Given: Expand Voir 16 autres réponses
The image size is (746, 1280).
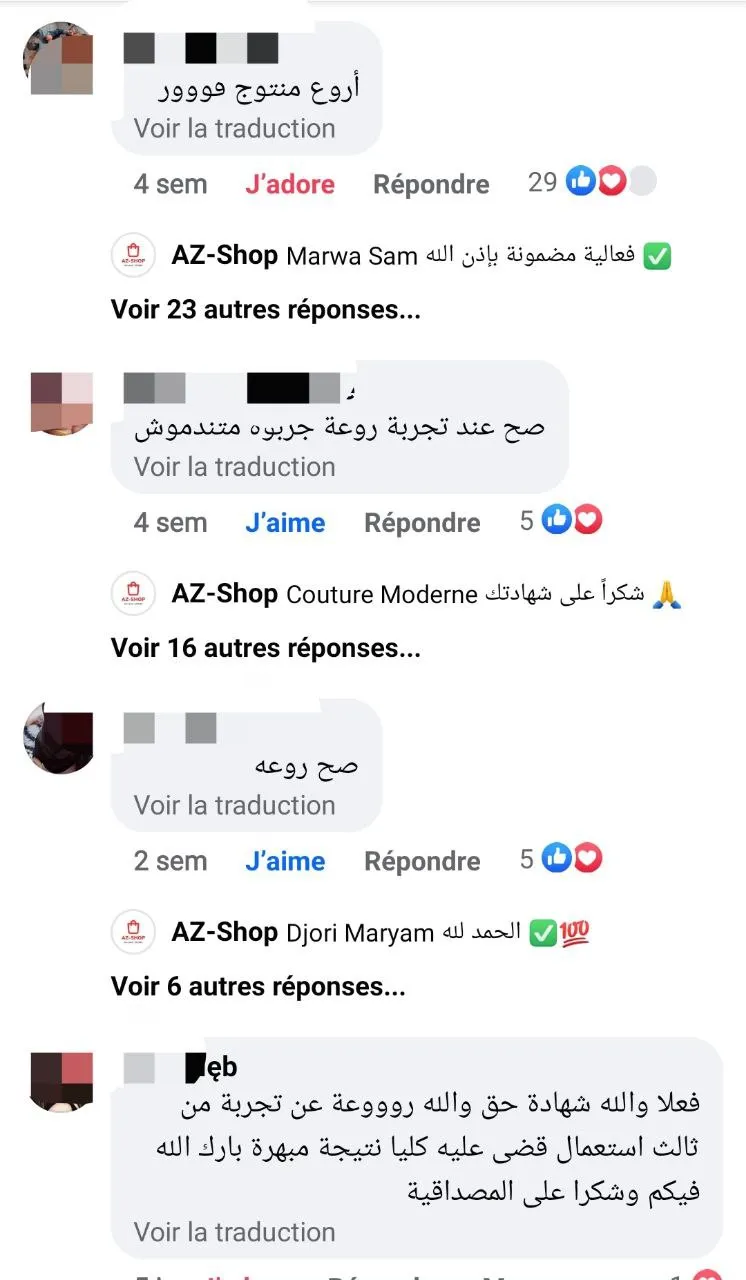Looking at the screenshot, I should point(265,648).
